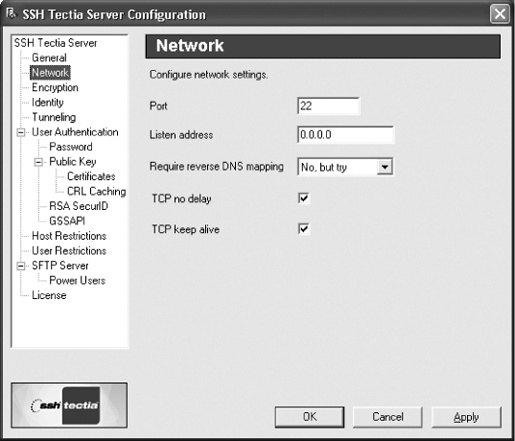Viewport: 515px width, 441px height.
Task: Click the TCP no delay label
Action: [x=182, y=199]
